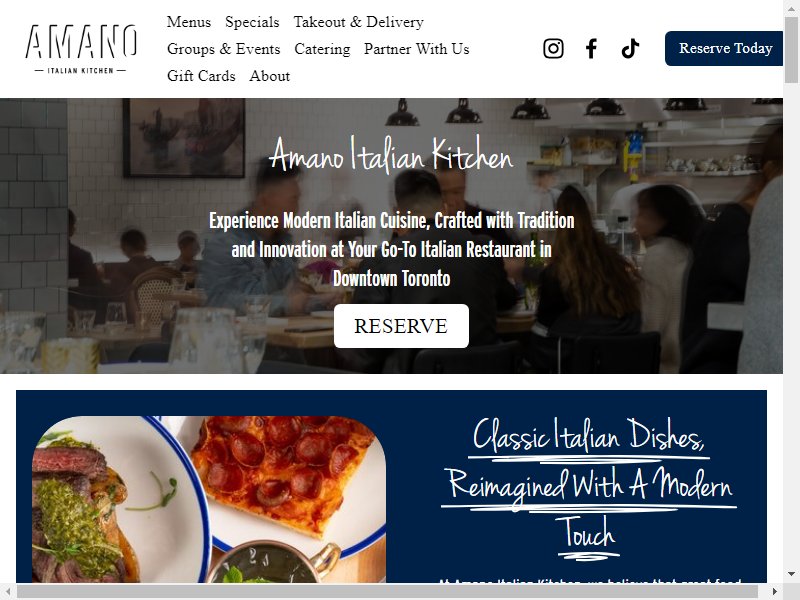Click the vertical scrollbar down arrow
Viewport: 800px width, 600px height.
tap(791, 574)
